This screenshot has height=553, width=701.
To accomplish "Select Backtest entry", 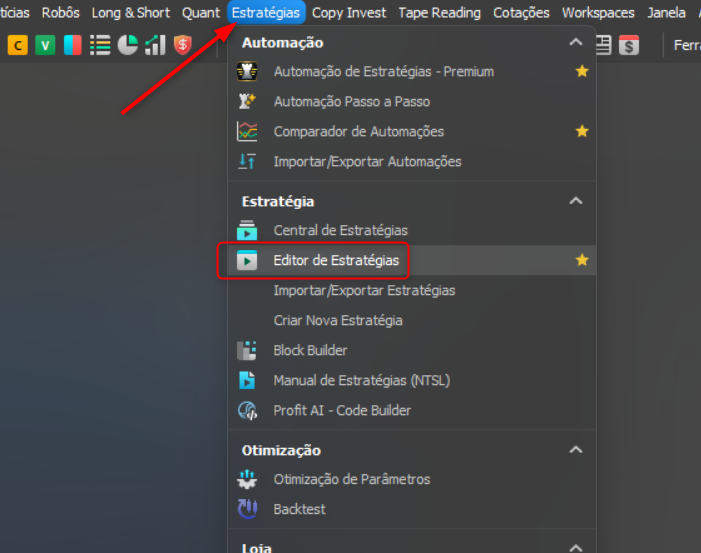I will (x=412, y=509).
